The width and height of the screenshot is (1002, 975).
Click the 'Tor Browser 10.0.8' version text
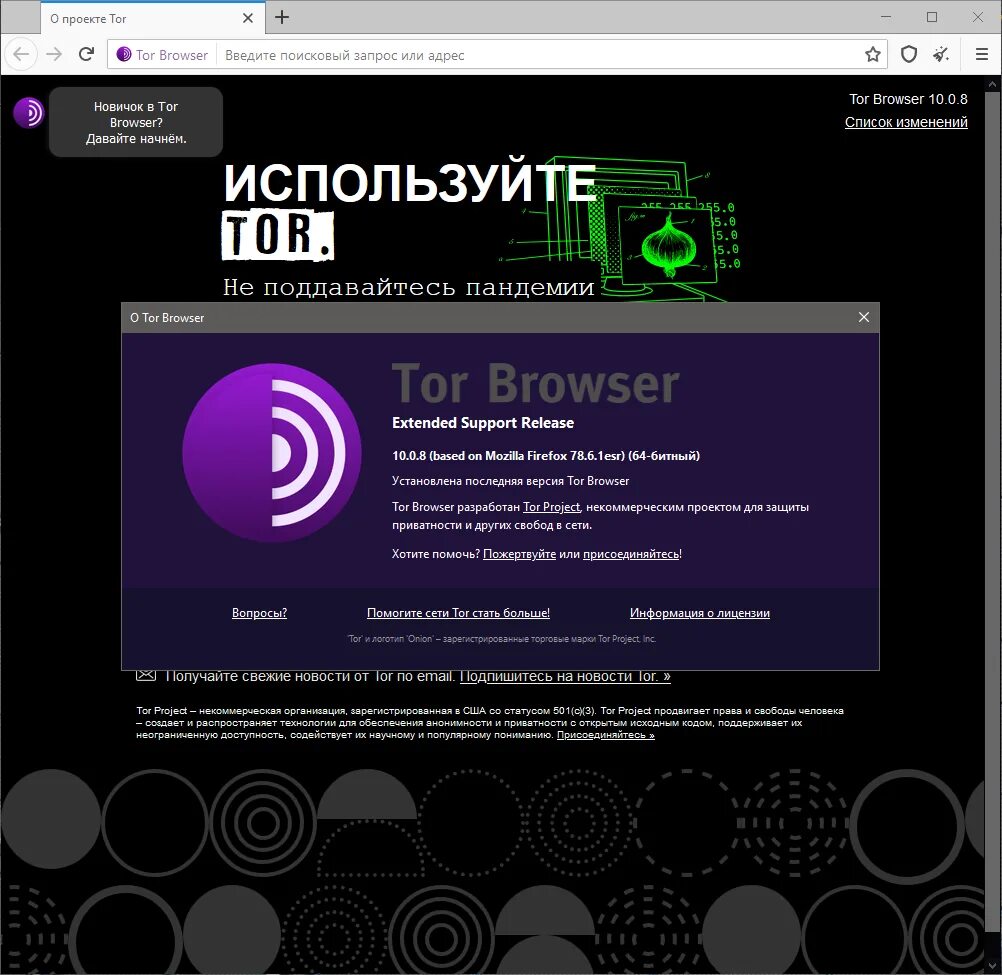907,99
